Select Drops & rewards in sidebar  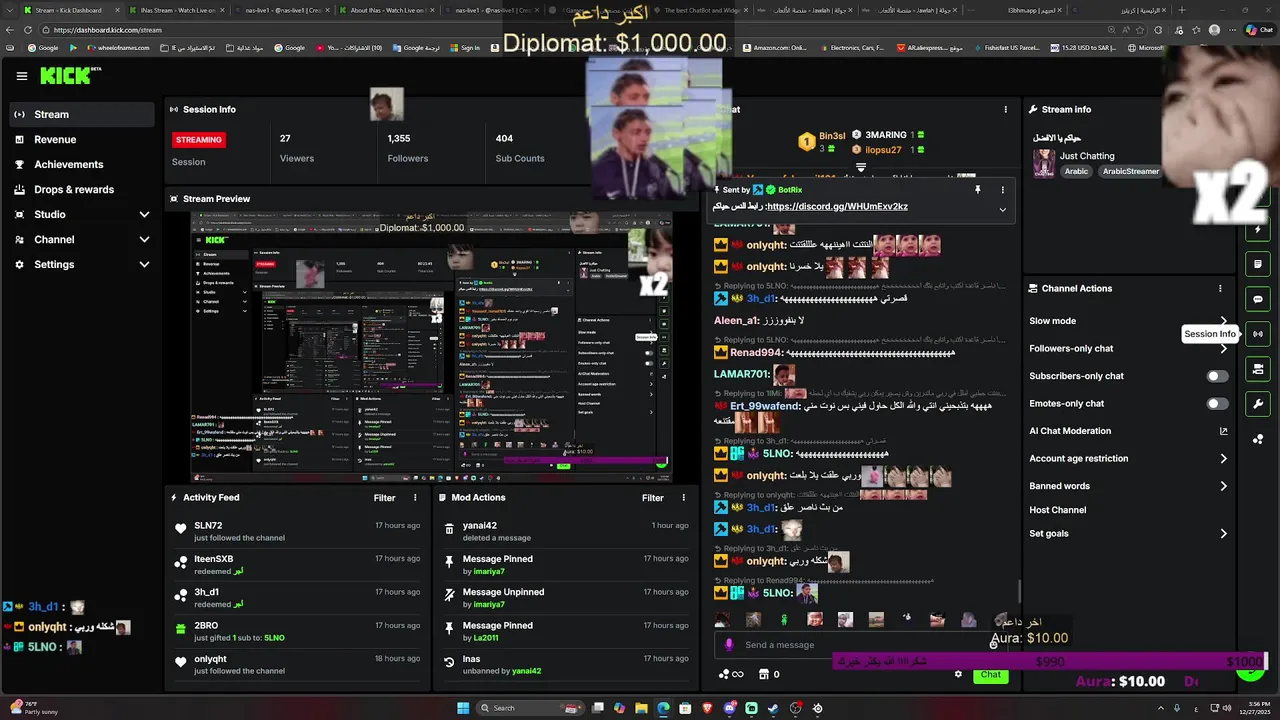point(82,189)
